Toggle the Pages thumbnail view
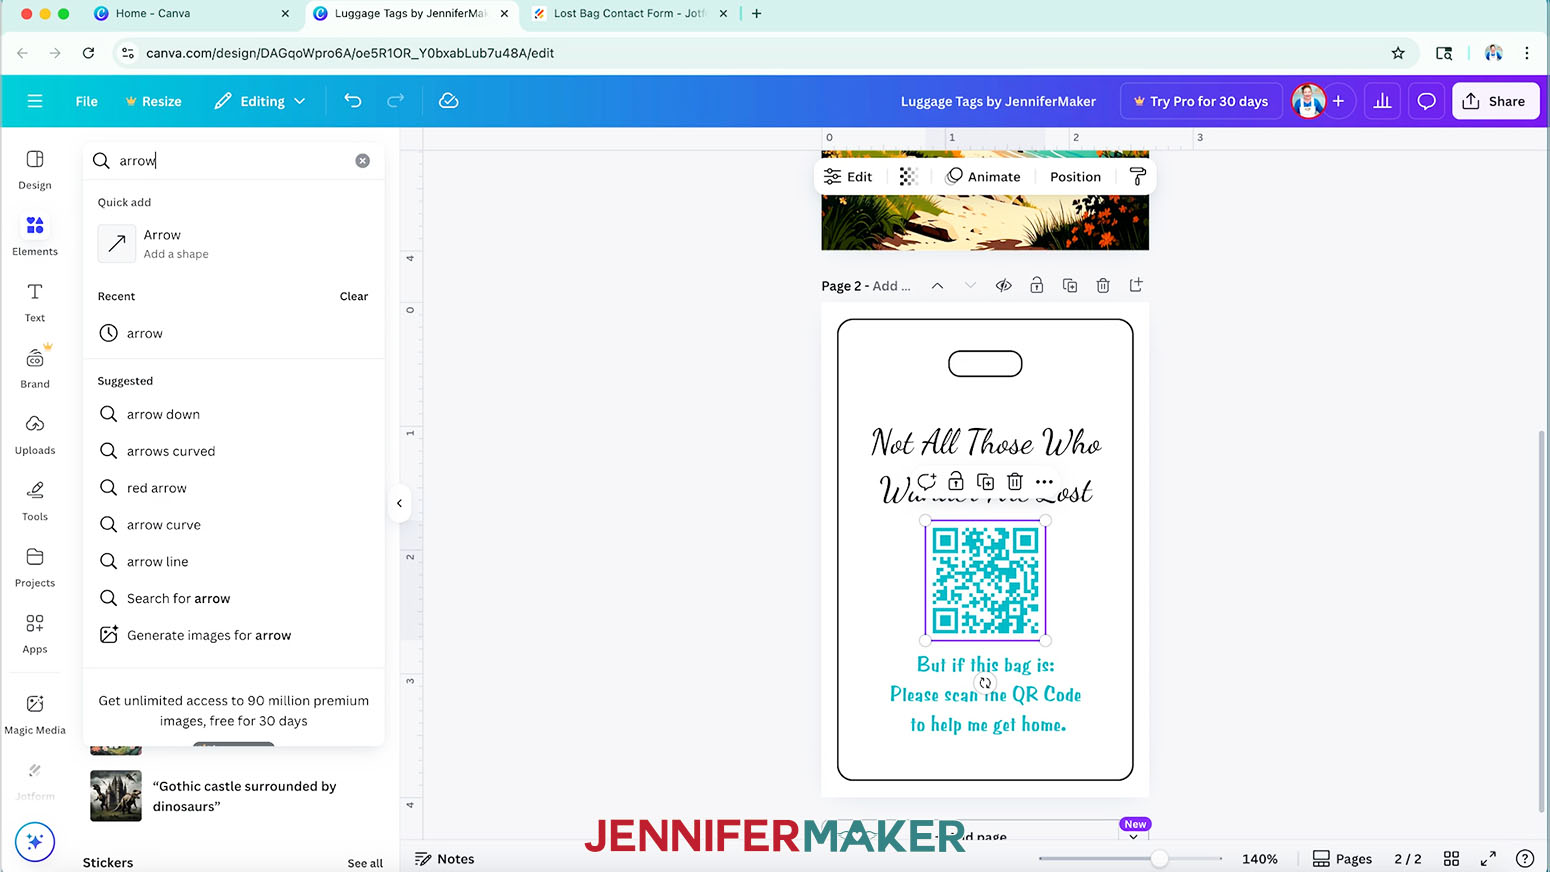Screen dimensions: 1550x872 1342,859
